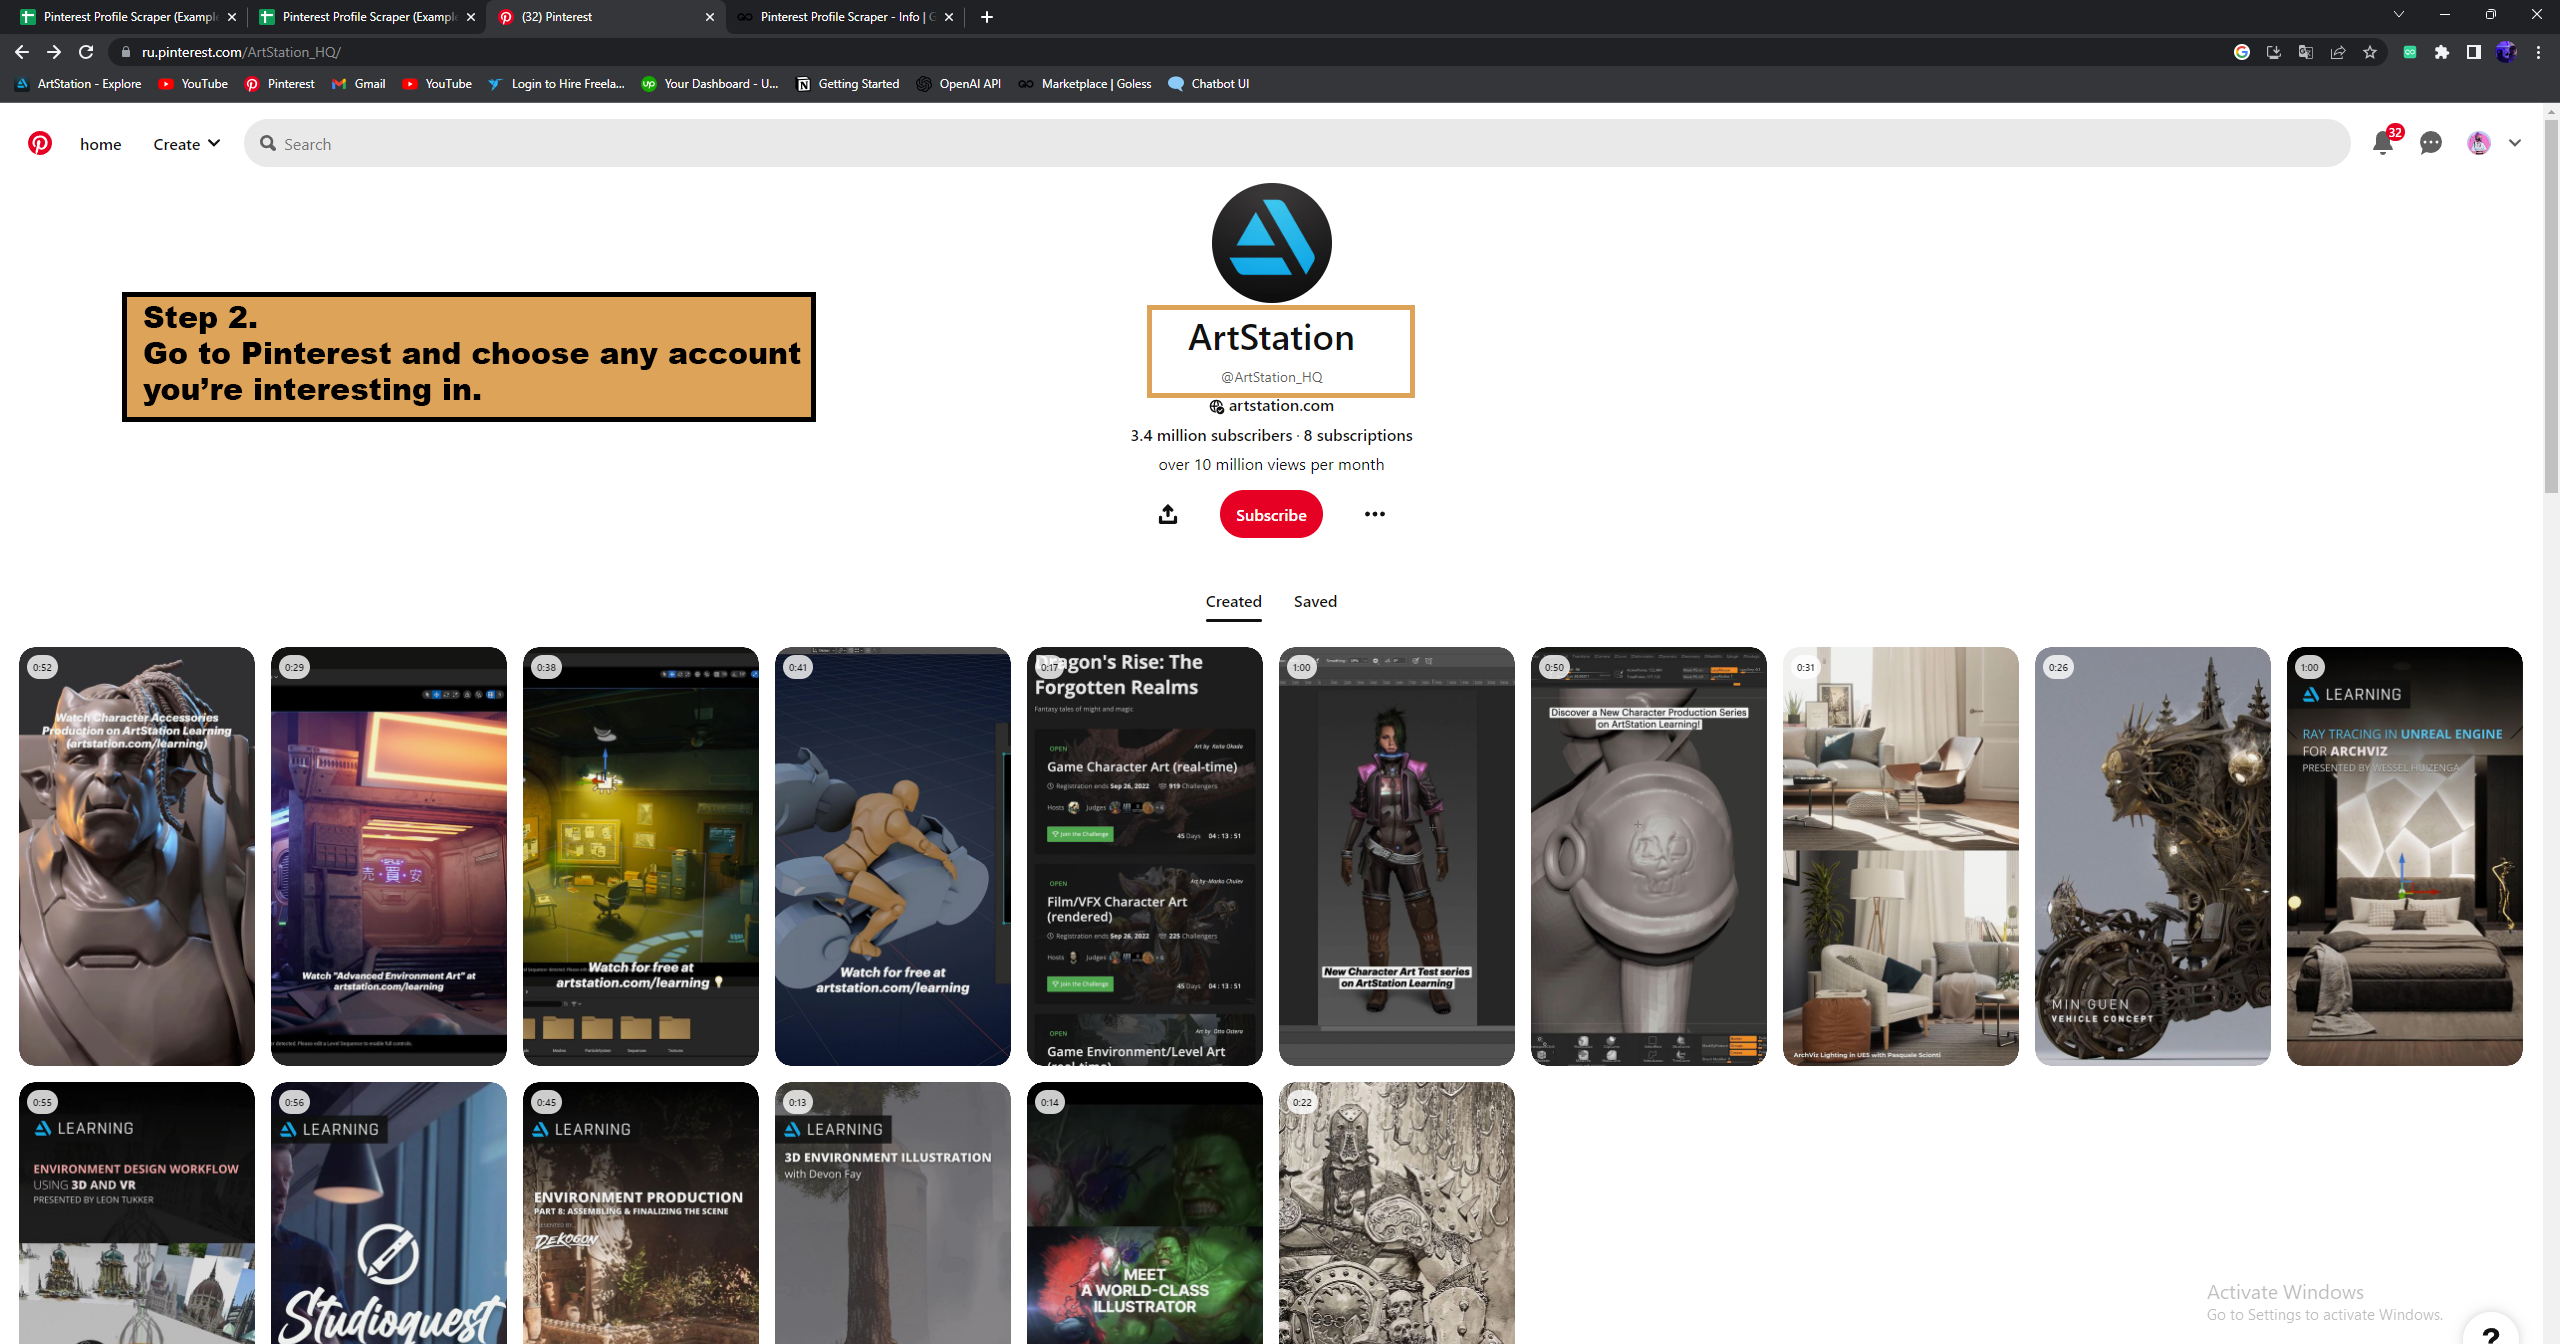The height and width of the screenshot is (1344, 2560).
Task: Go back with browser back arrow
Action: [22, 52]
